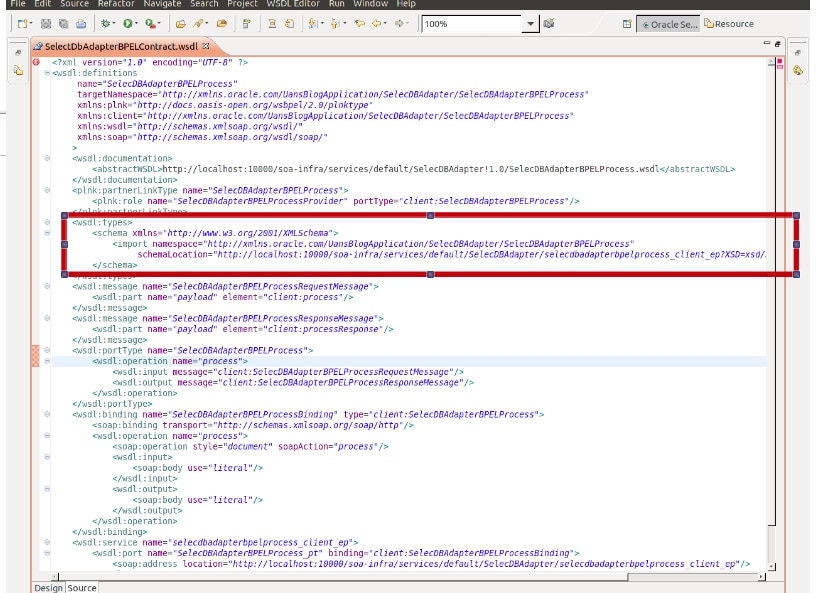This screenshot has width=817, height=593.
Task: Run the project using green play icon
Action: click(128, 23)
